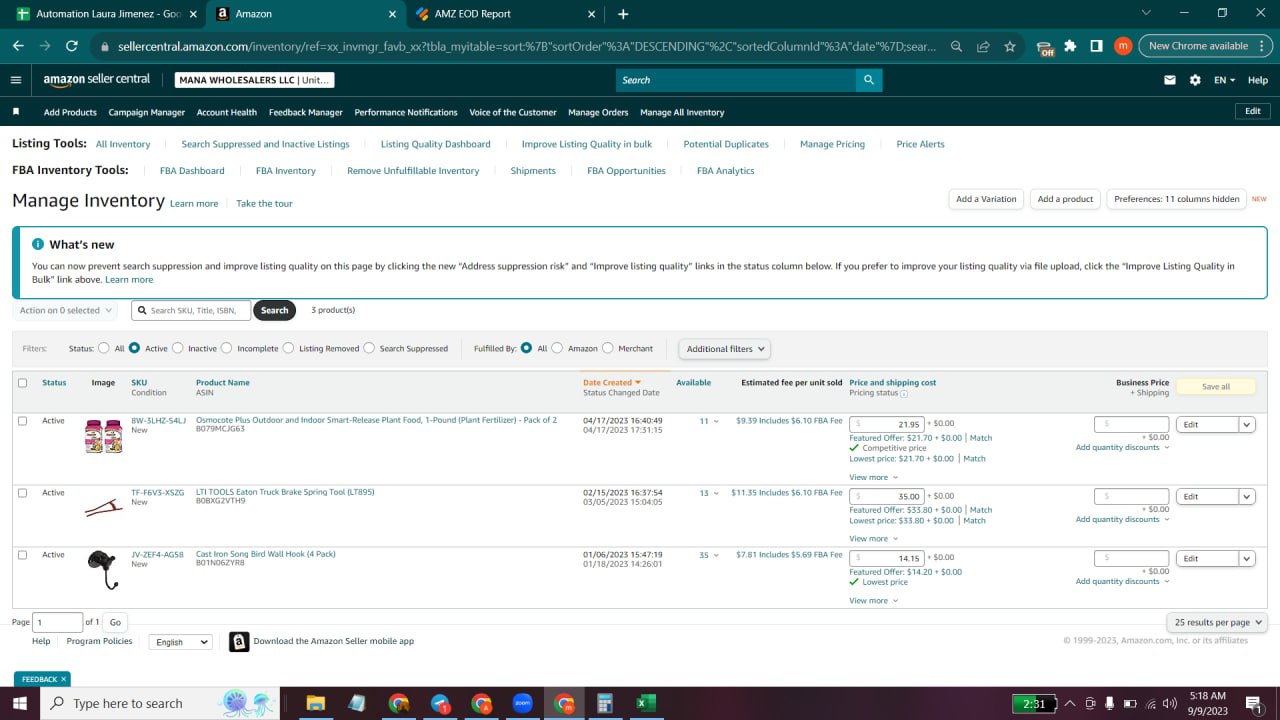Bookmark this page with the star icon
The height and width of the screenshot is (720, 1280).
click(1010, 46)
